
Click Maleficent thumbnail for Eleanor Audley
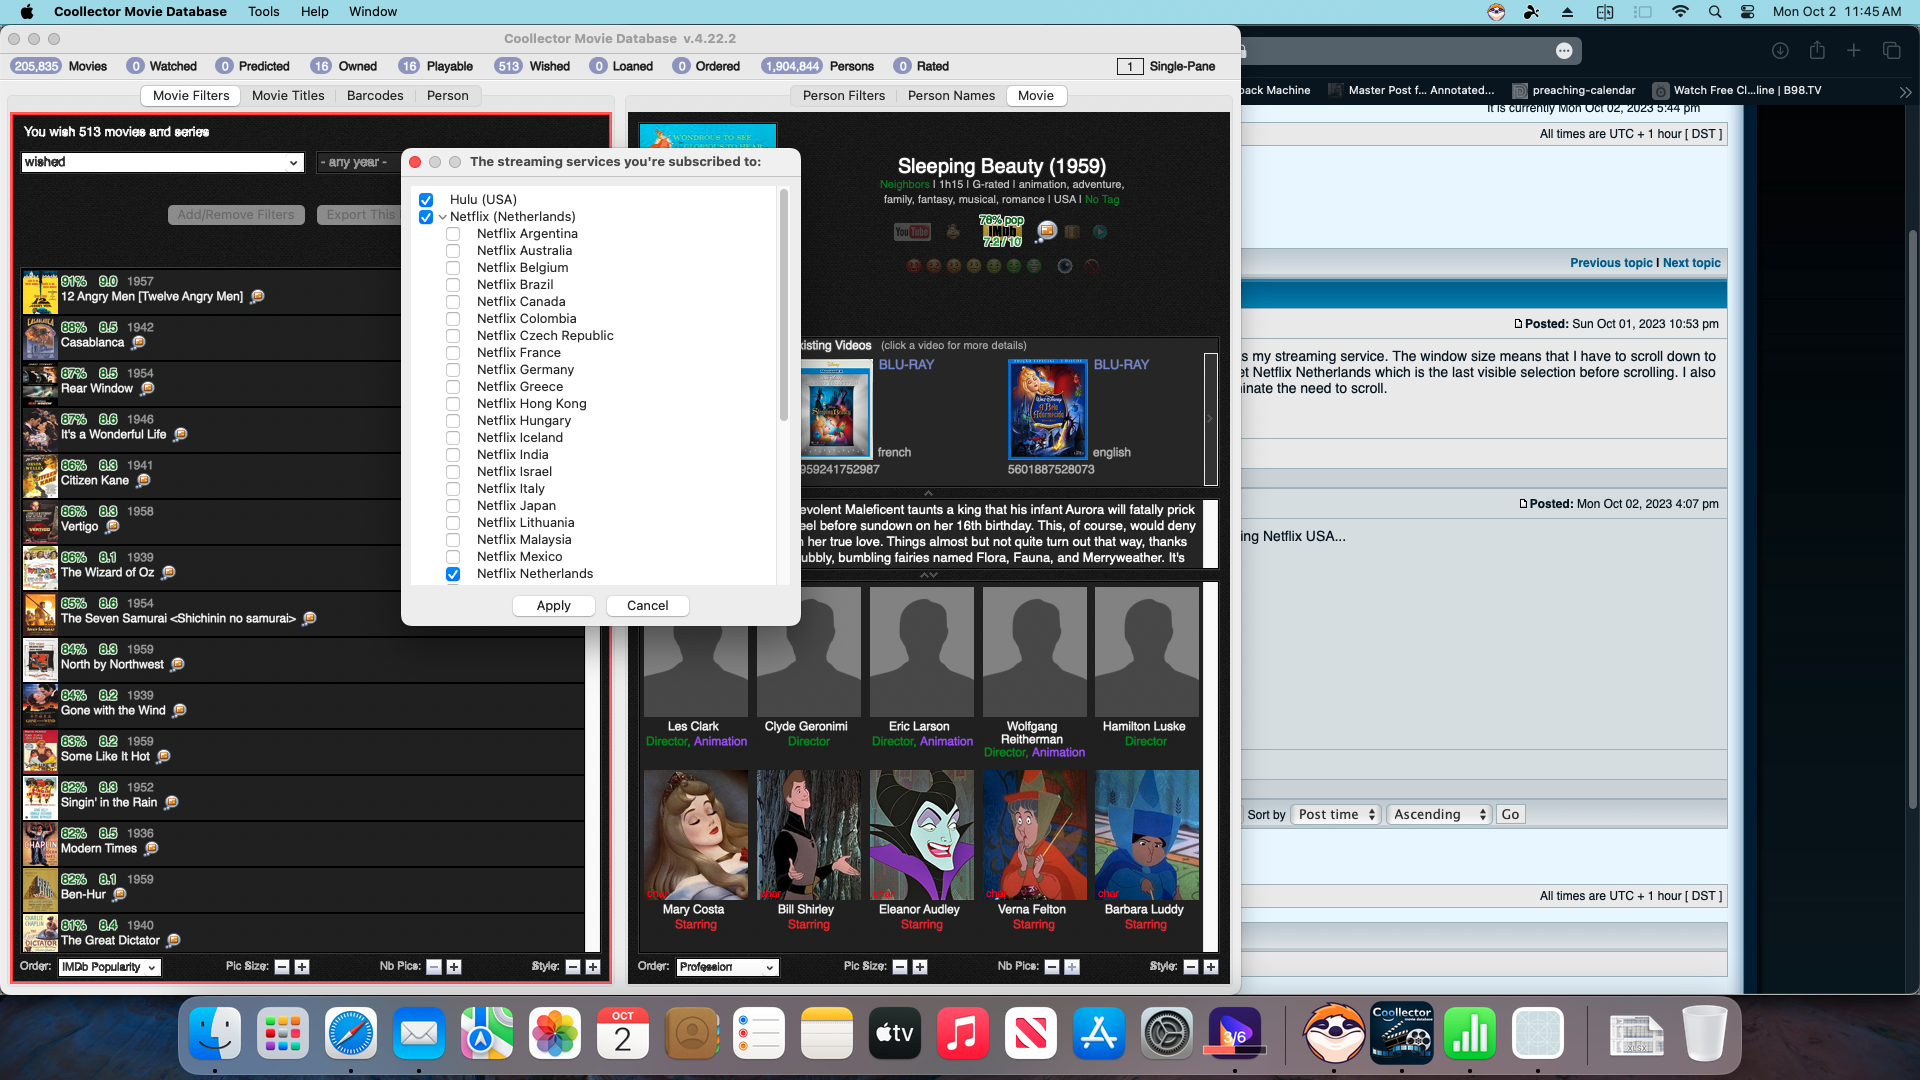(x=921, y=835)
